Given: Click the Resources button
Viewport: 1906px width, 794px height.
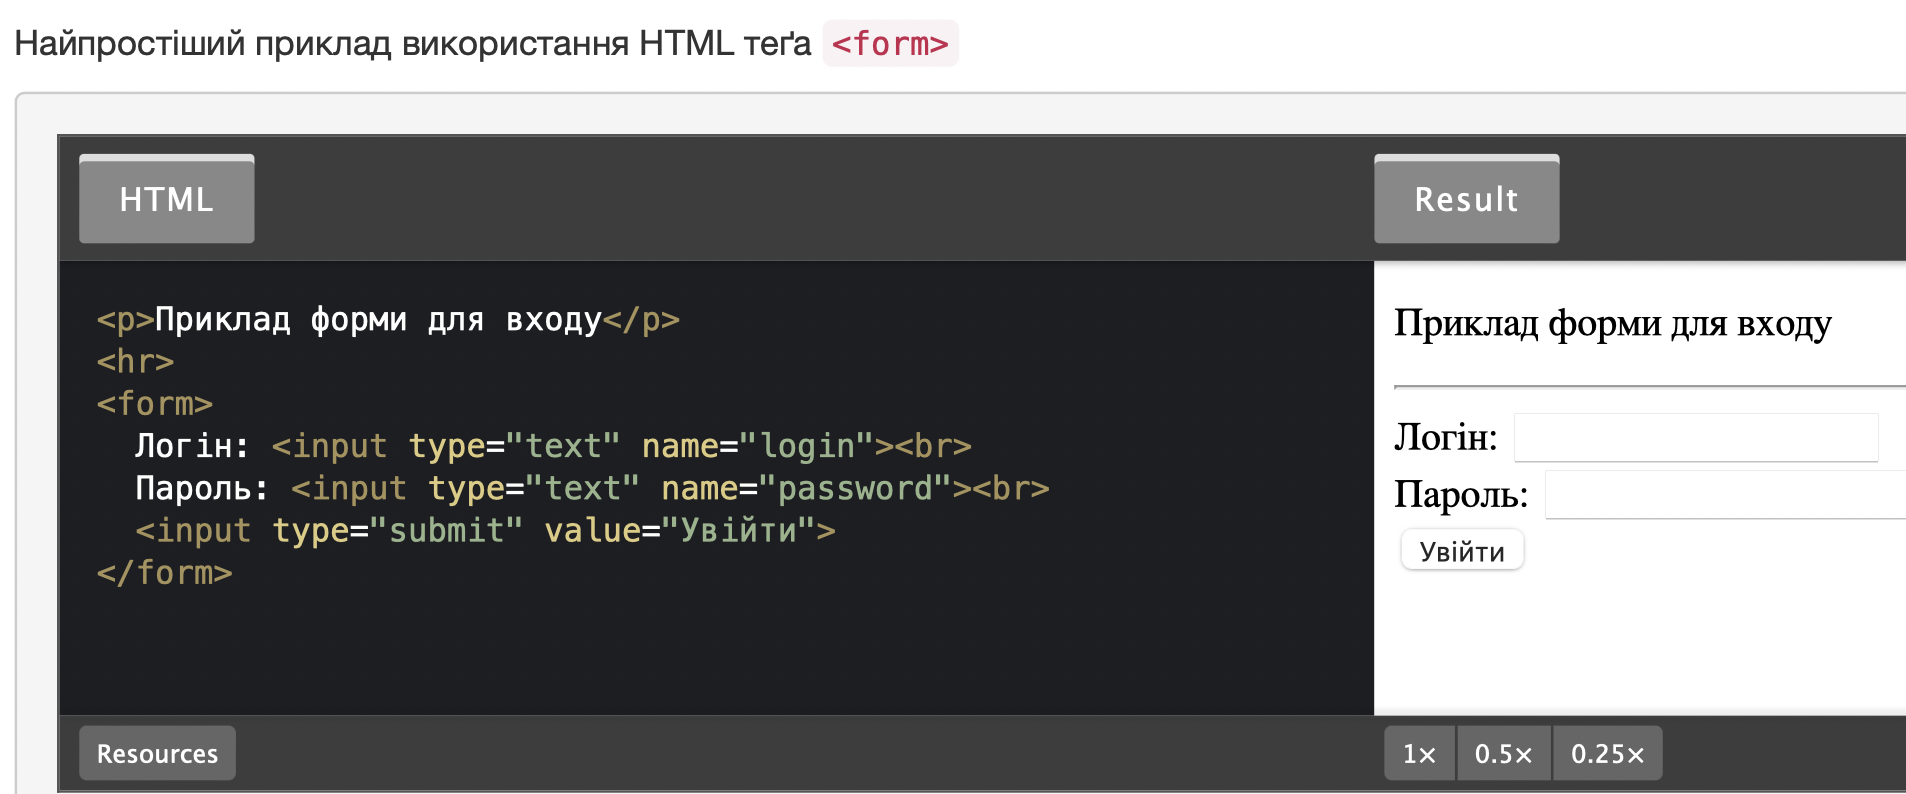Looking at the screenshot, I should click(157, 753).
